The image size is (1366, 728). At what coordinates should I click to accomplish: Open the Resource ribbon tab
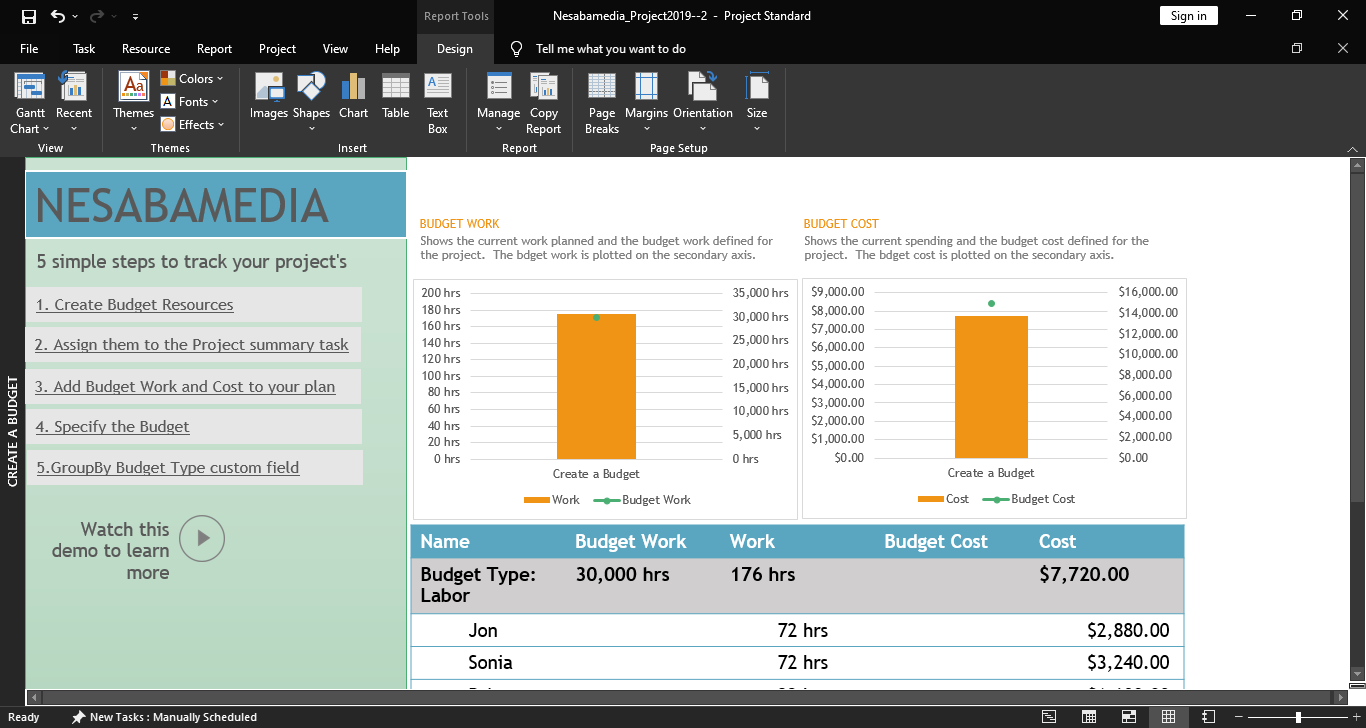tap(146, 49)
